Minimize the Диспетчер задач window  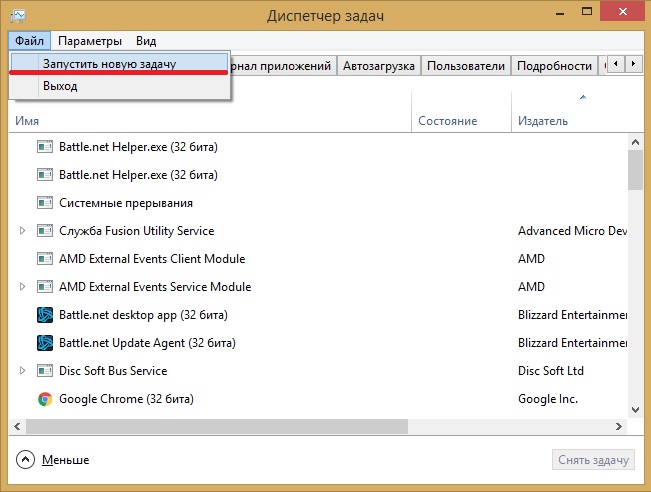click(560, 12)
